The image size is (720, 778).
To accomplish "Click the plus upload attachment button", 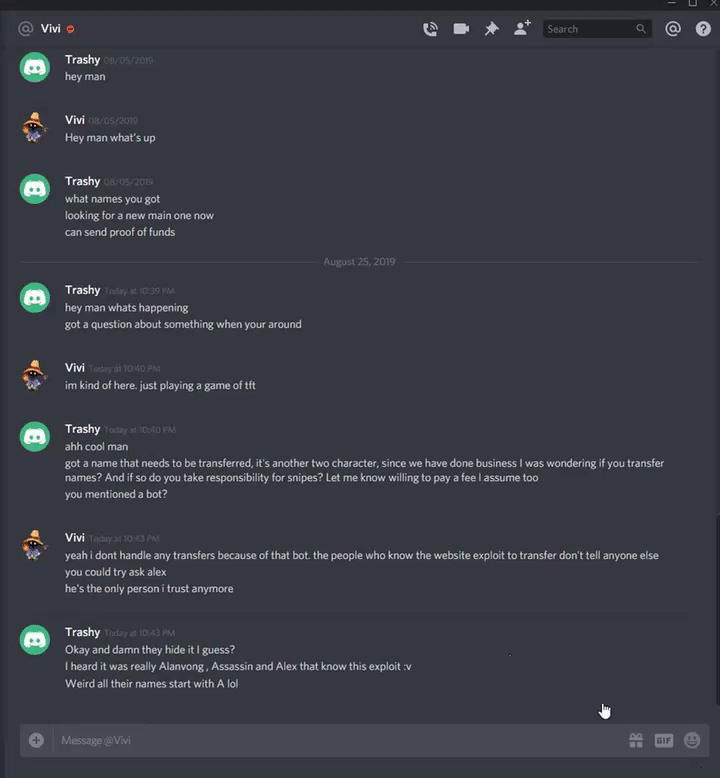I will 36,740.
